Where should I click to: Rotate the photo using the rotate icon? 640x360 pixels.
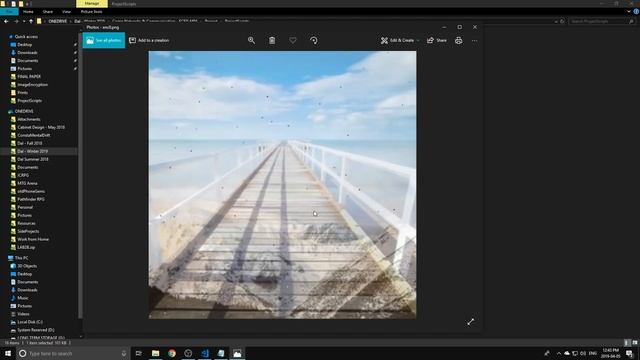(313, 40)
